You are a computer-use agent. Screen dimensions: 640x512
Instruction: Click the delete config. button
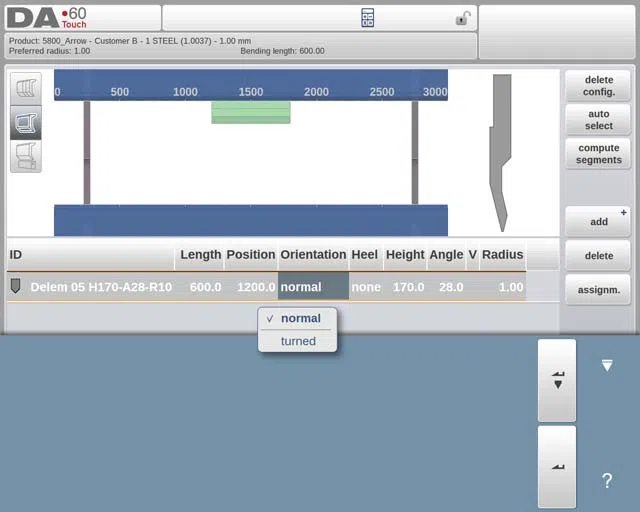[x=598, y=86]
